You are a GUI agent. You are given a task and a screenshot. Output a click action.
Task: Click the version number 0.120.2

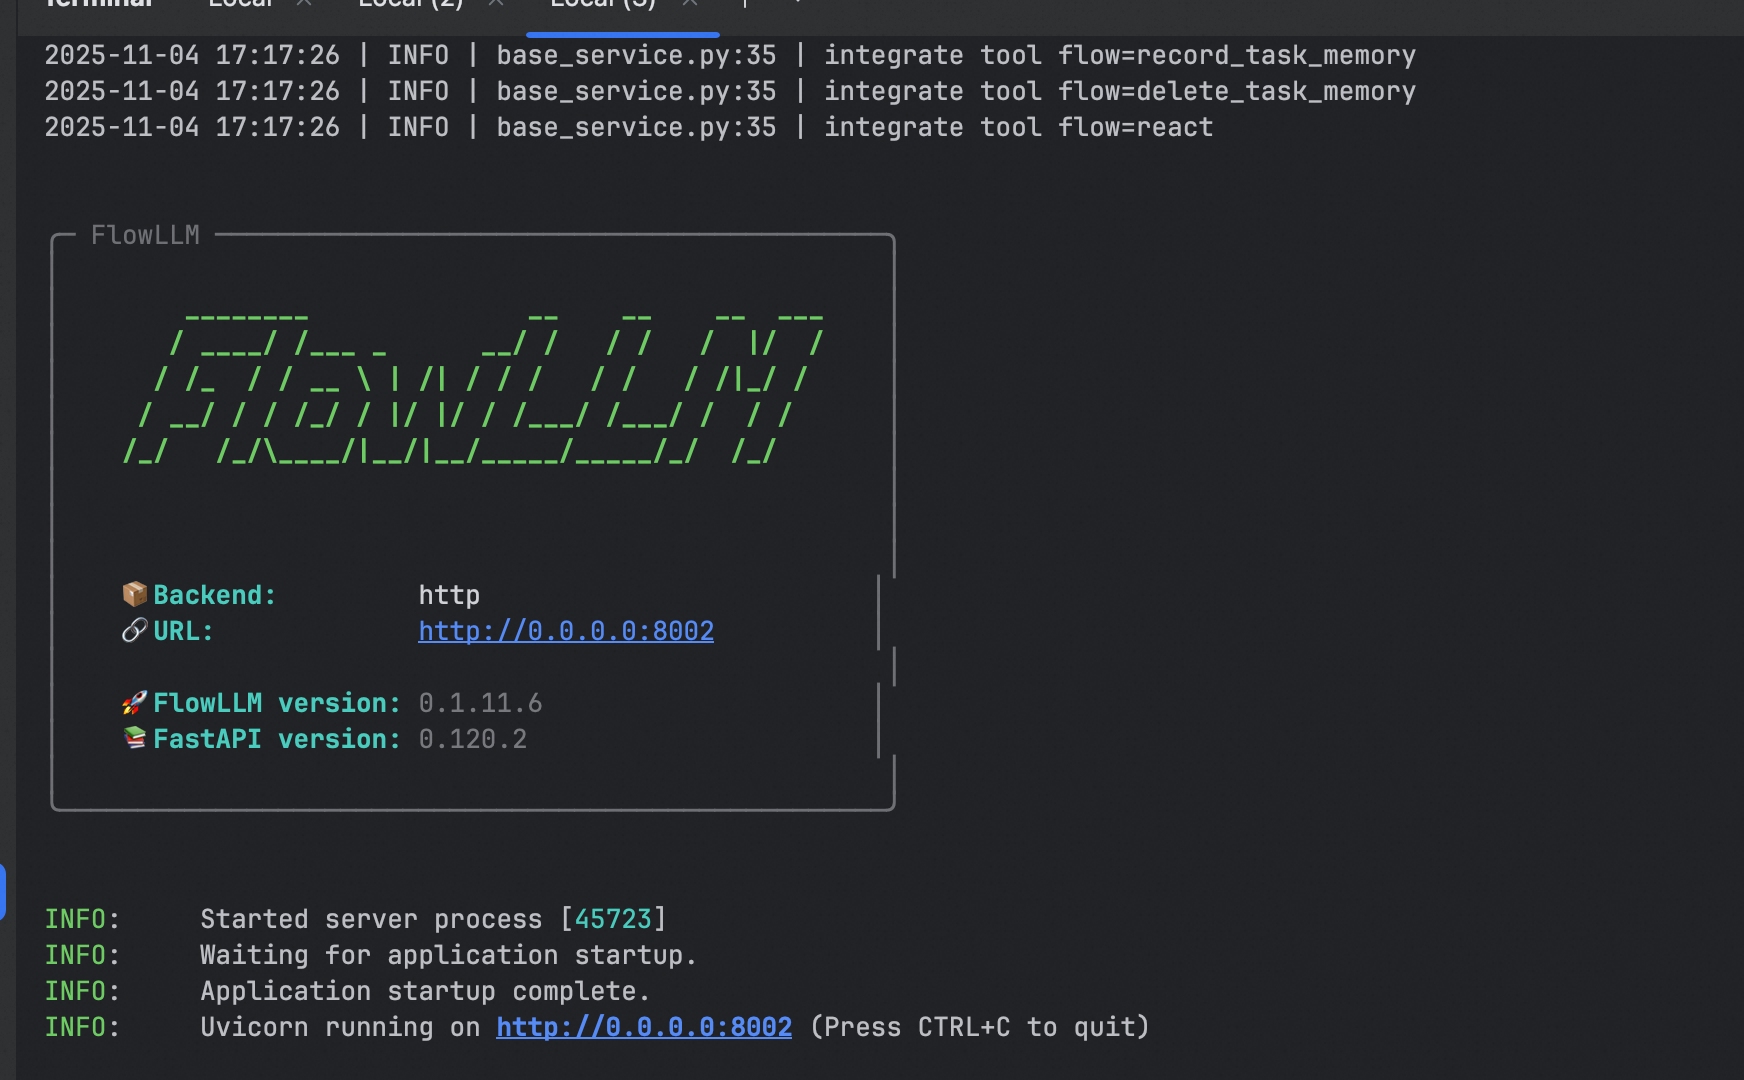pyautogui.click(x=472, y=739)
